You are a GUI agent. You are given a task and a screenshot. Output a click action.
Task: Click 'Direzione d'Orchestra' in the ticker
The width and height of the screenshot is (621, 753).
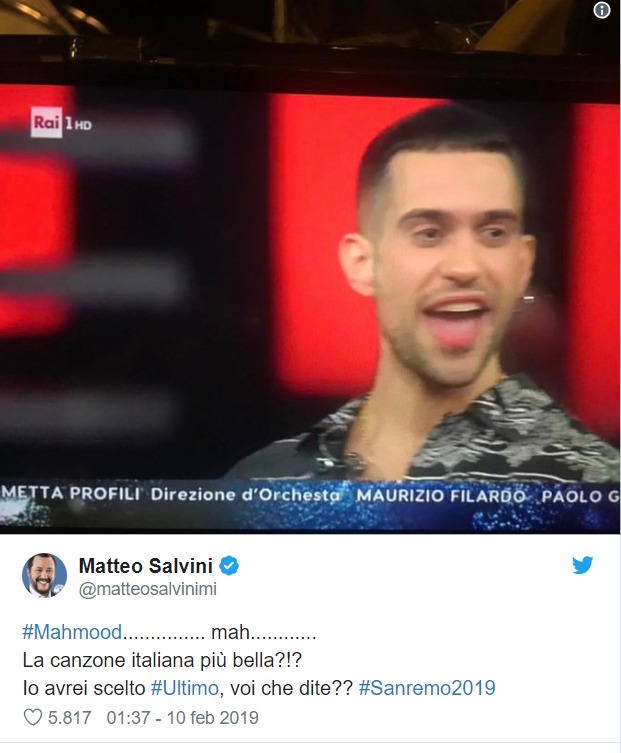(245, 495)
